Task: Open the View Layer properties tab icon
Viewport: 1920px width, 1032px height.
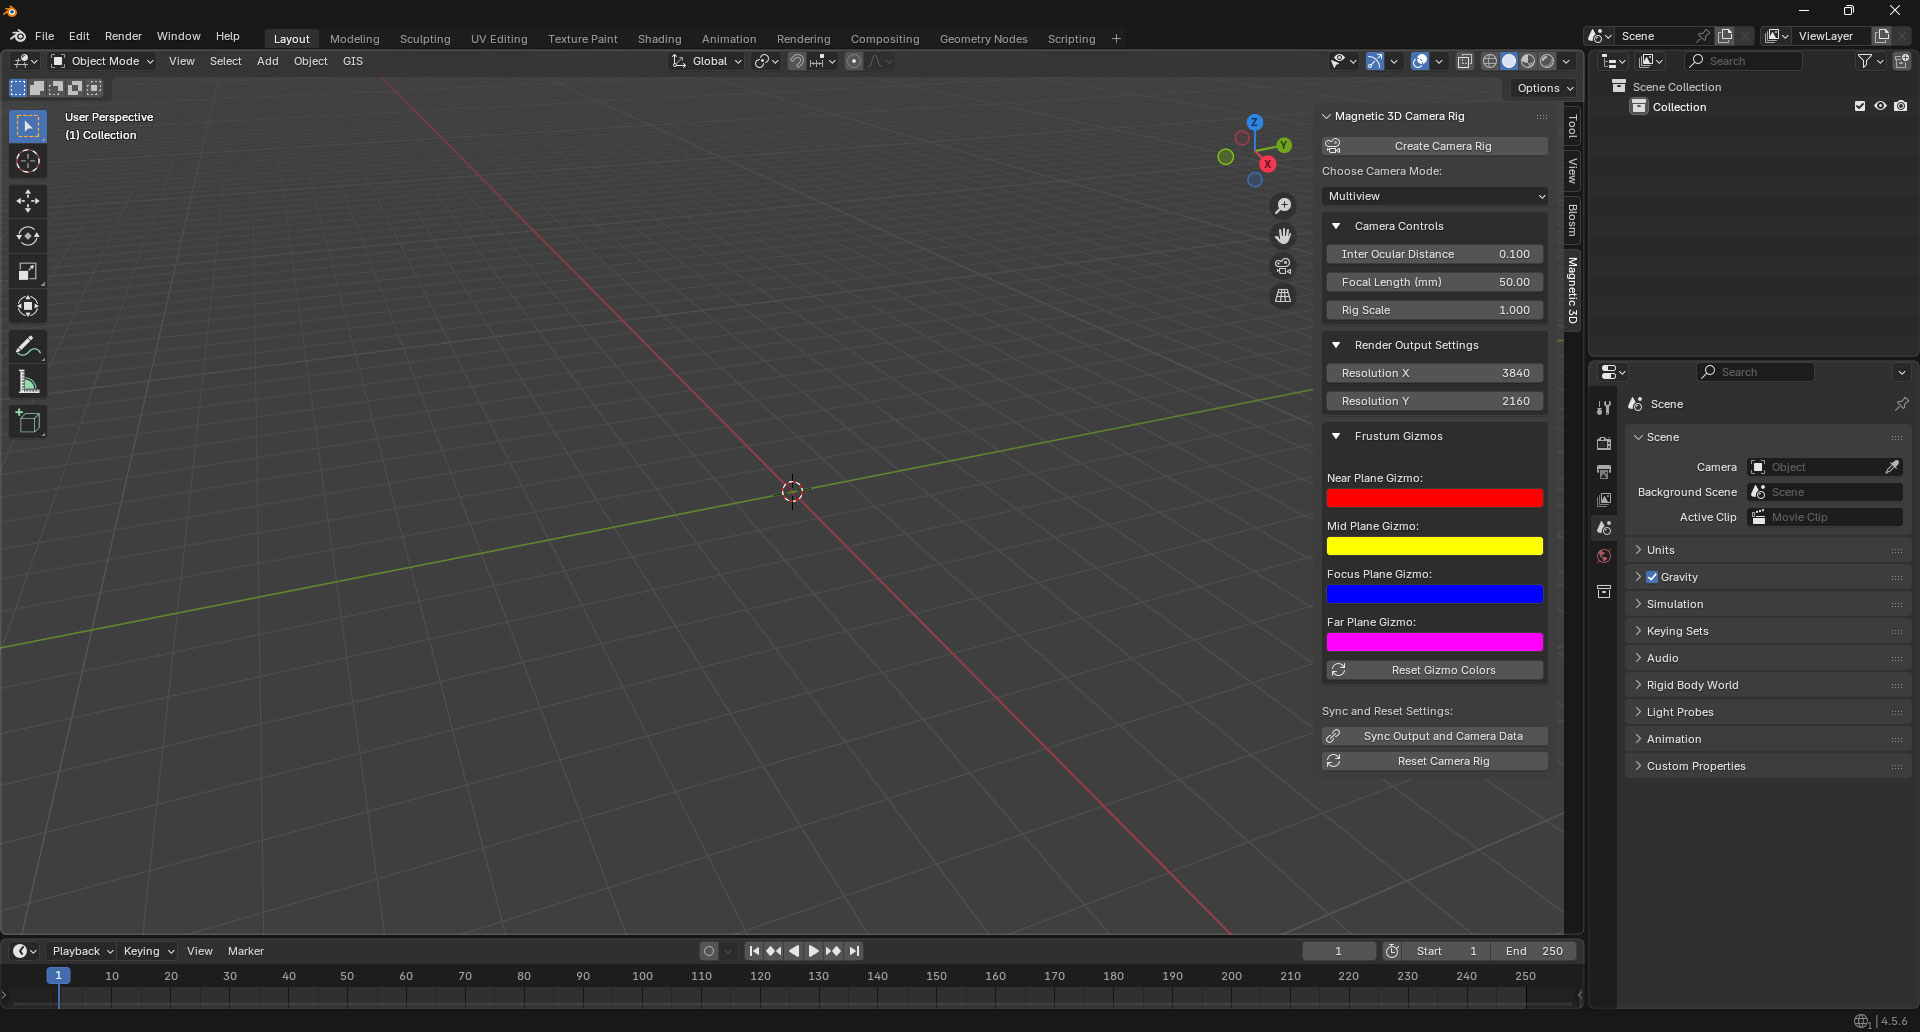Action: (x=1604, y=499)
